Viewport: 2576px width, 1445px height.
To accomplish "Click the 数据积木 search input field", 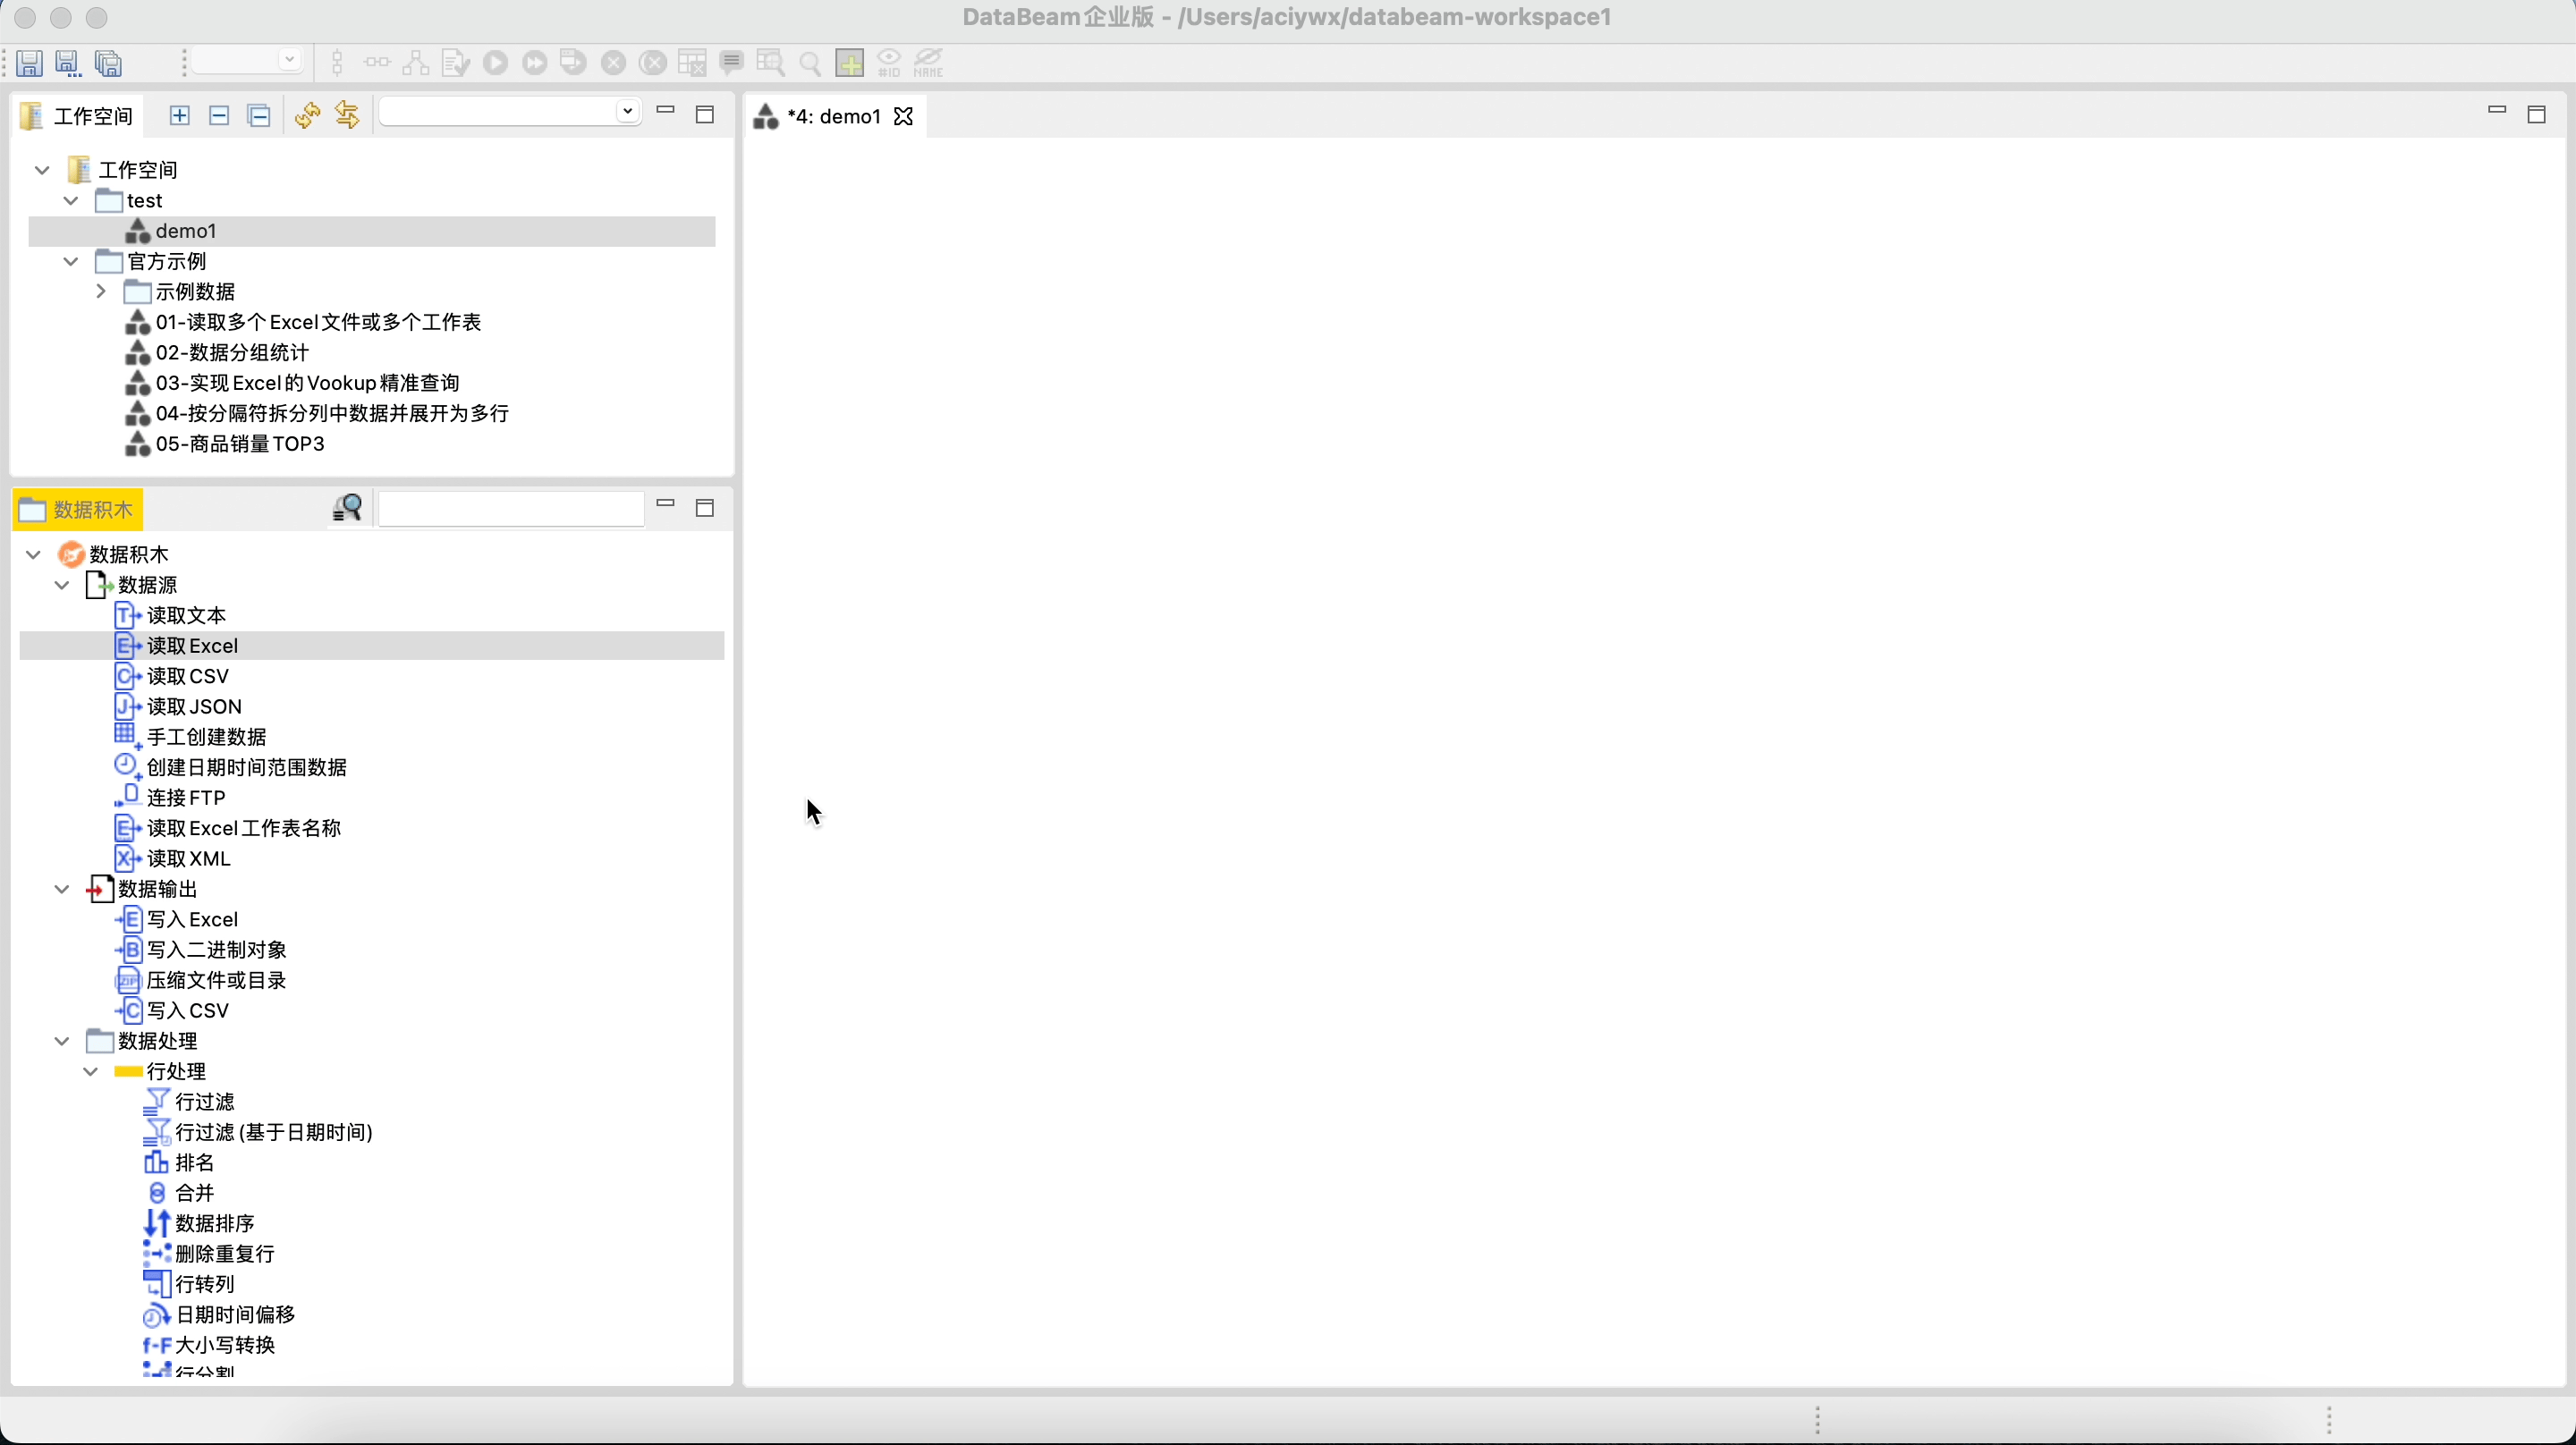I will pyautogui.click(x=510, y=509).
